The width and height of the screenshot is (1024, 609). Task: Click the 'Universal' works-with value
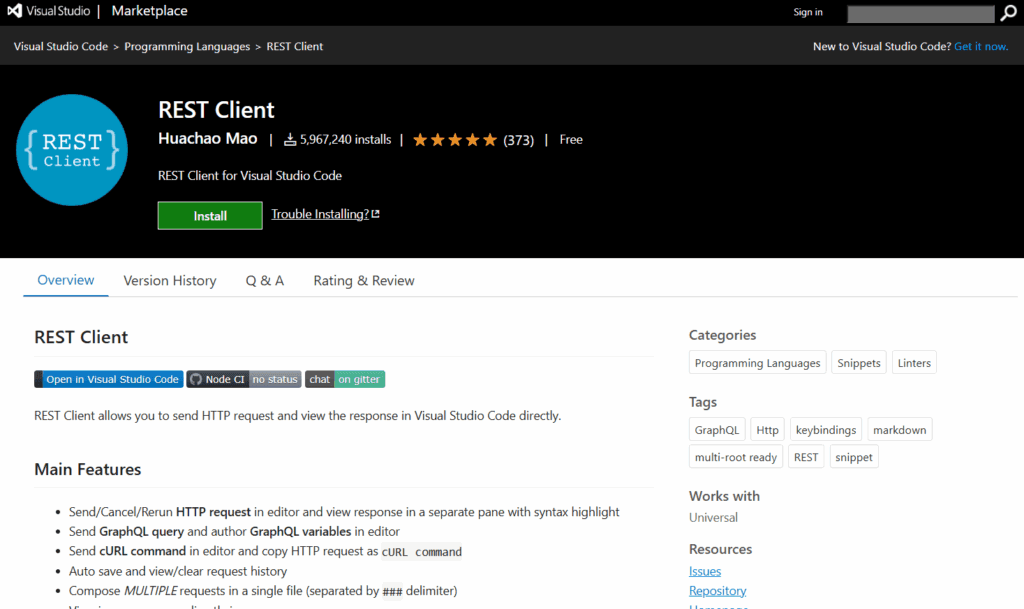[x=713, y=518]
